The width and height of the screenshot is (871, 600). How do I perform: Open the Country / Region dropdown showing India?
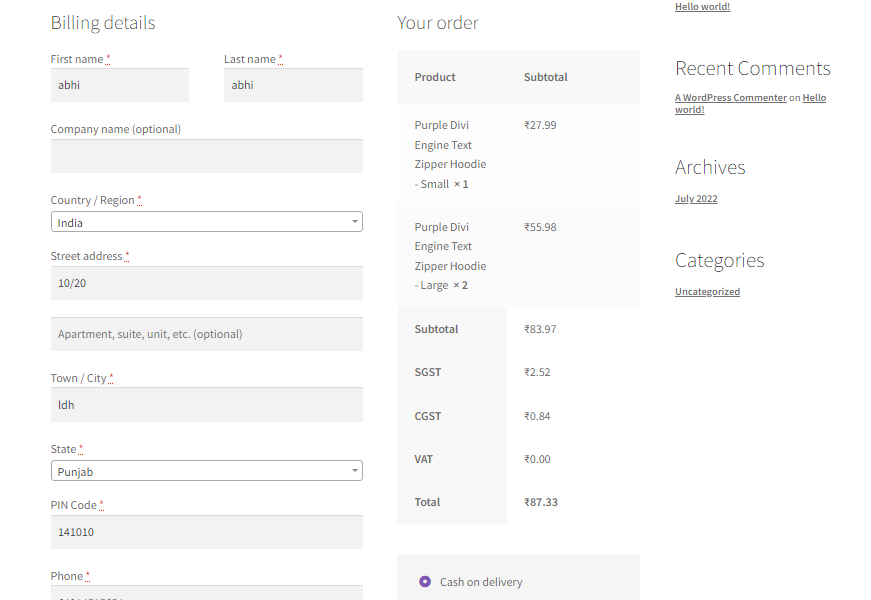(x=207, y=222)
